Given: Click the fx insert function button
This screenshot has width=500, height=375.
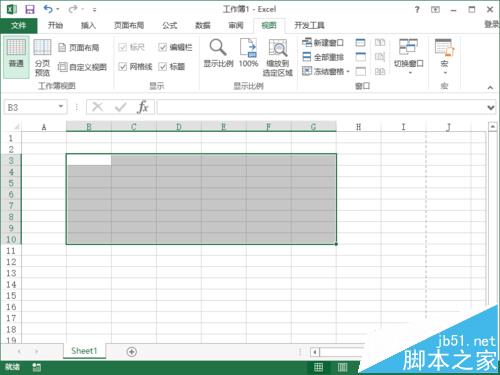Looking at the screenshot, I should click(x=143, y=107).
